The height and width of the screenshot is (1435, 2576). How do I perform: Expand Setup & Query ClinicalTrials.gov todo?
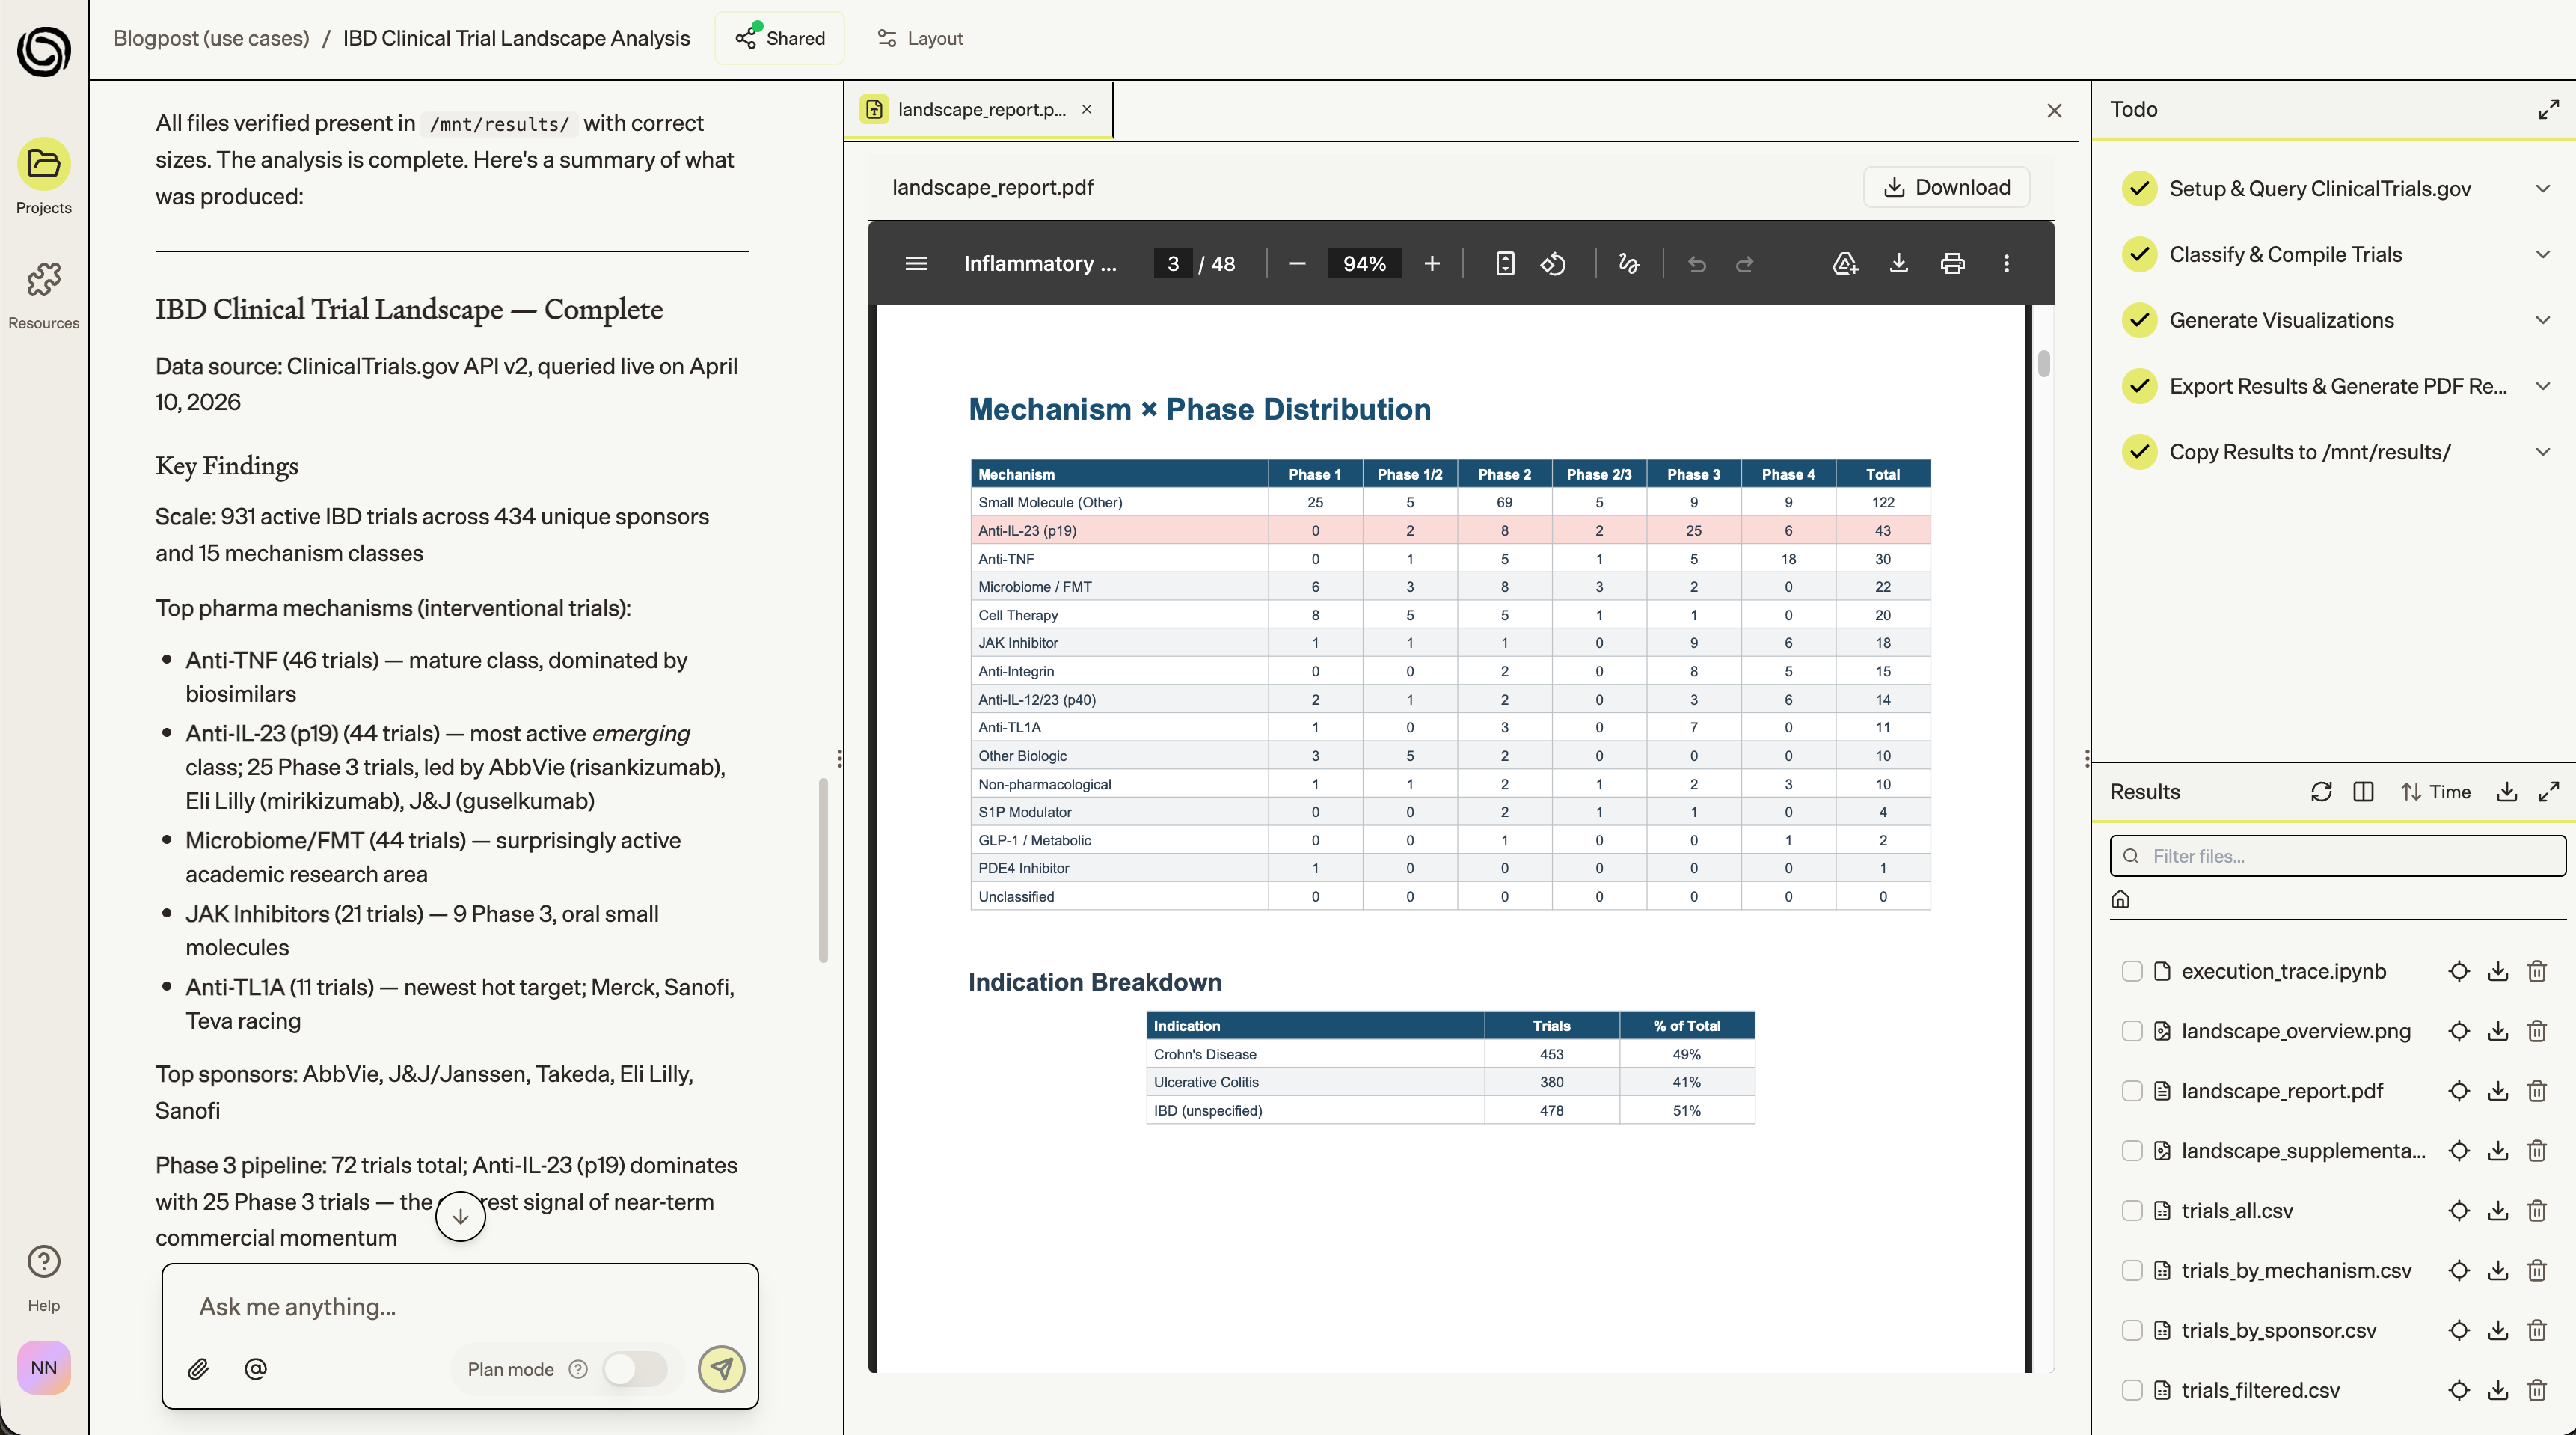tap(2542, 189)
